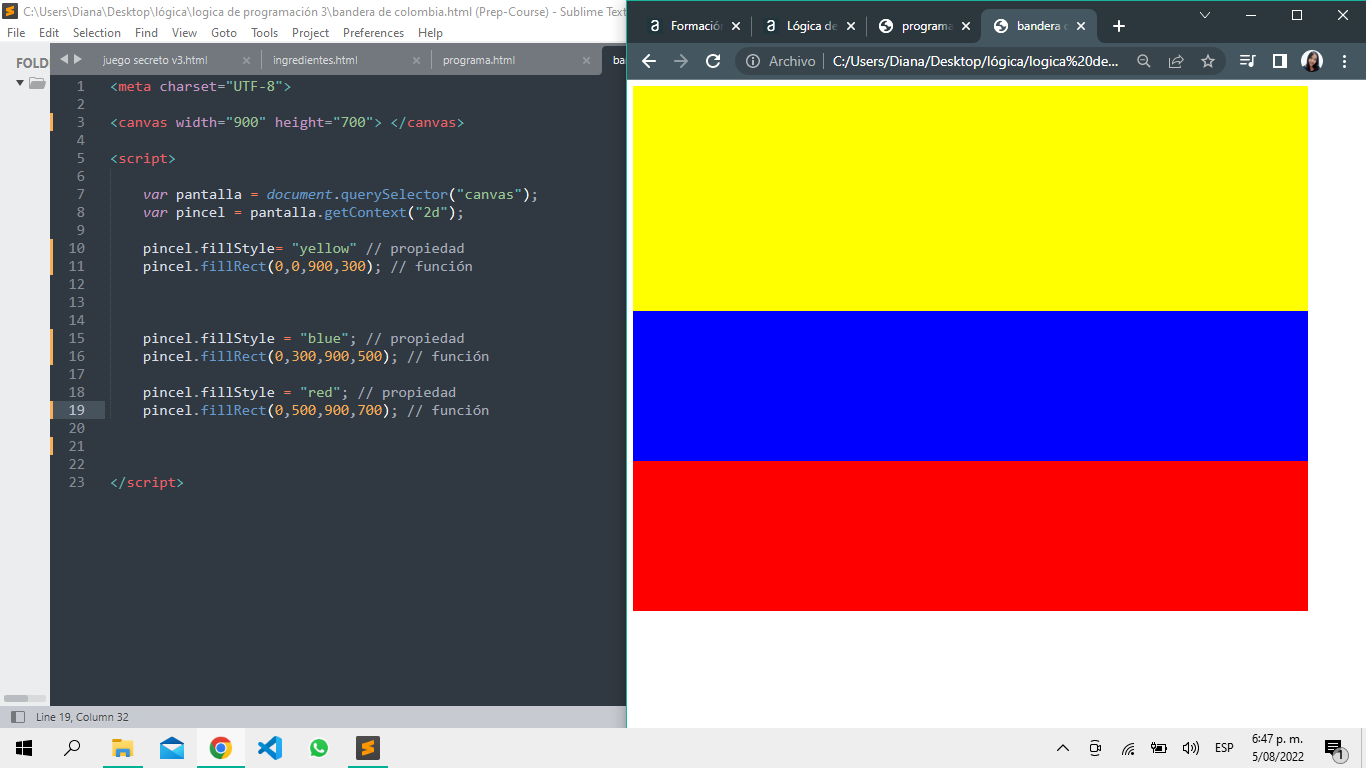
Task: Switch ESP input language indicator
Action: (x=1224, y=748)
